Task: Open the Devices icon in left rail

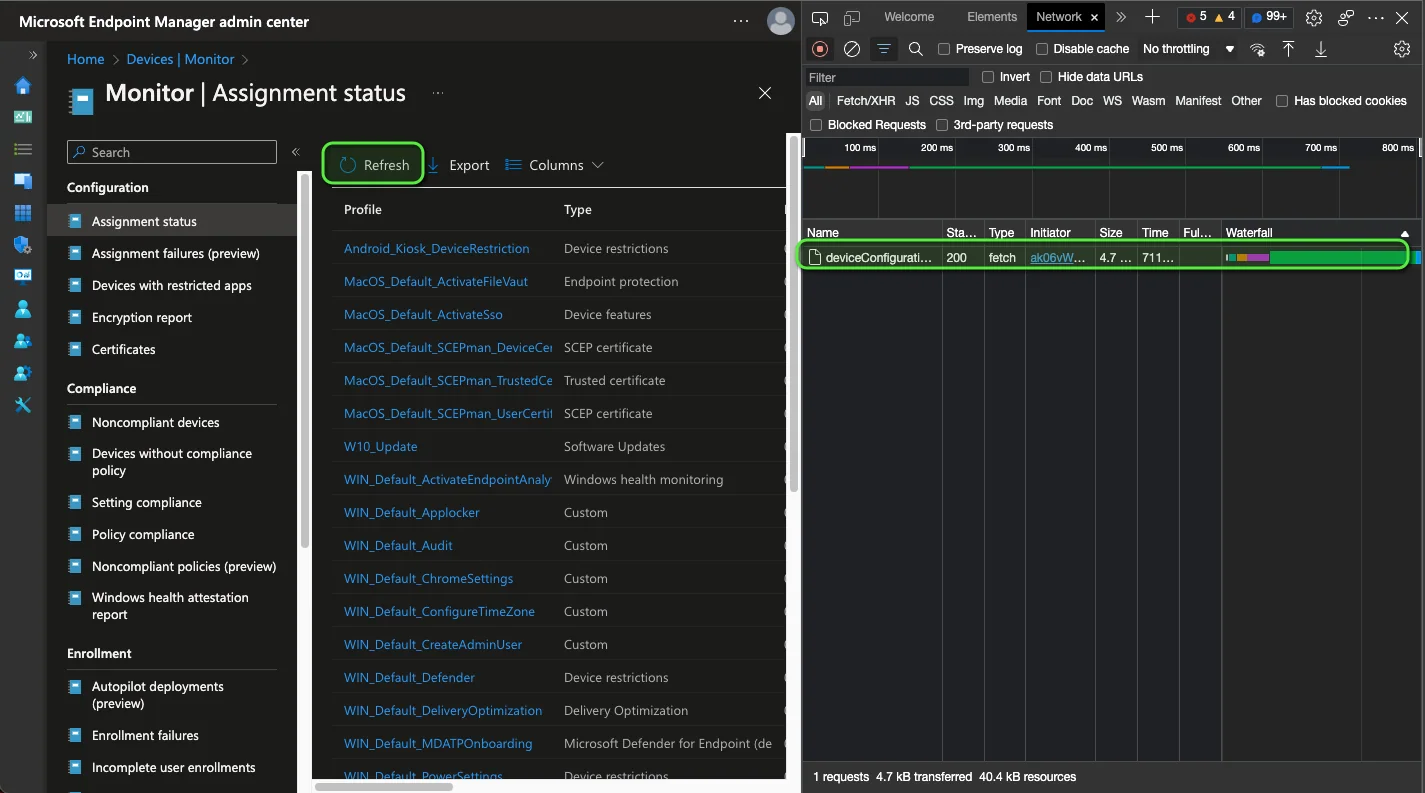Action: click(x=23, y=181)
